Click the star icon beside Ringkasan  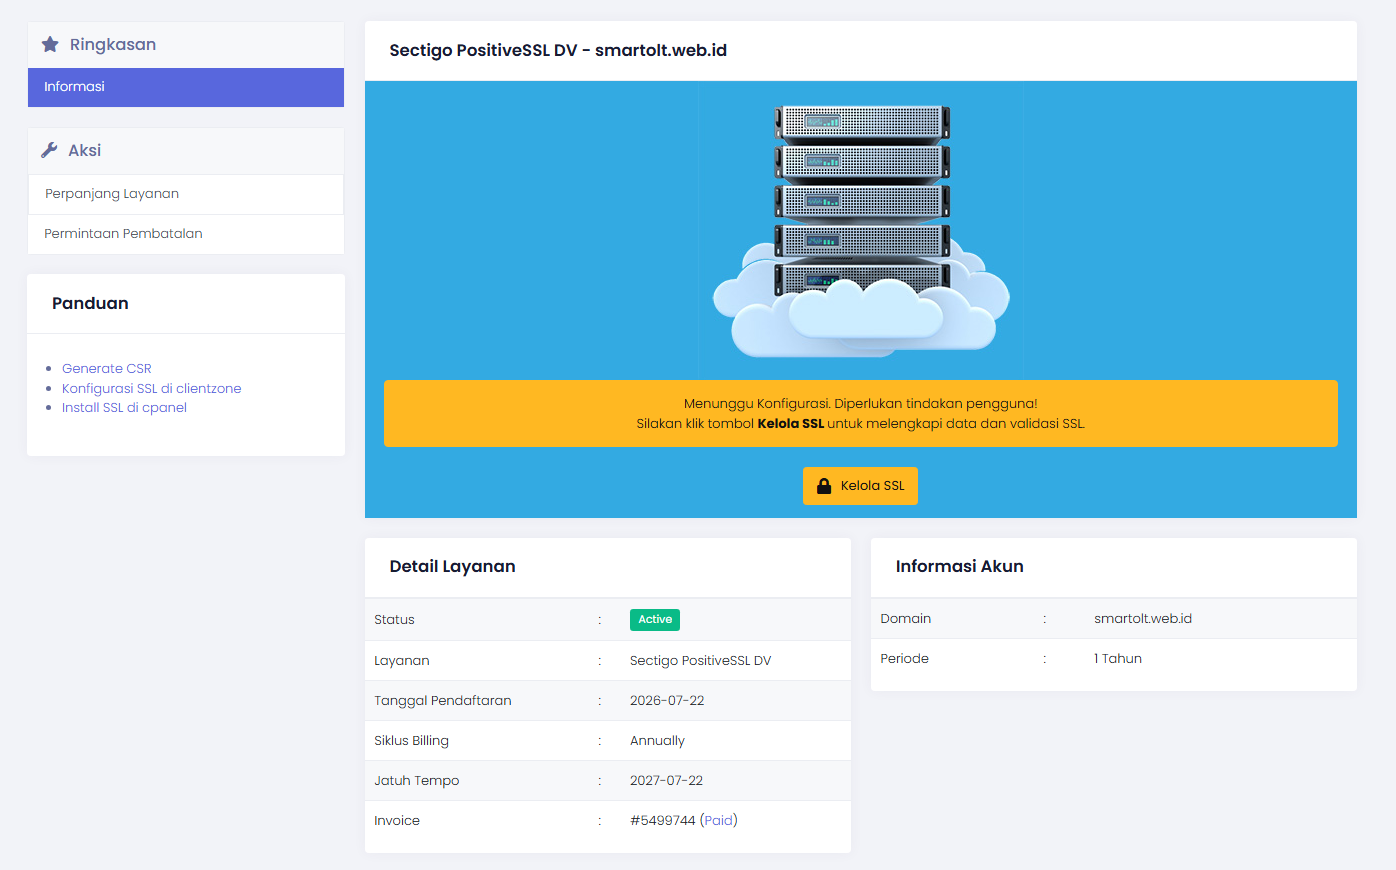pyautogui.click(x=50, y=45)
